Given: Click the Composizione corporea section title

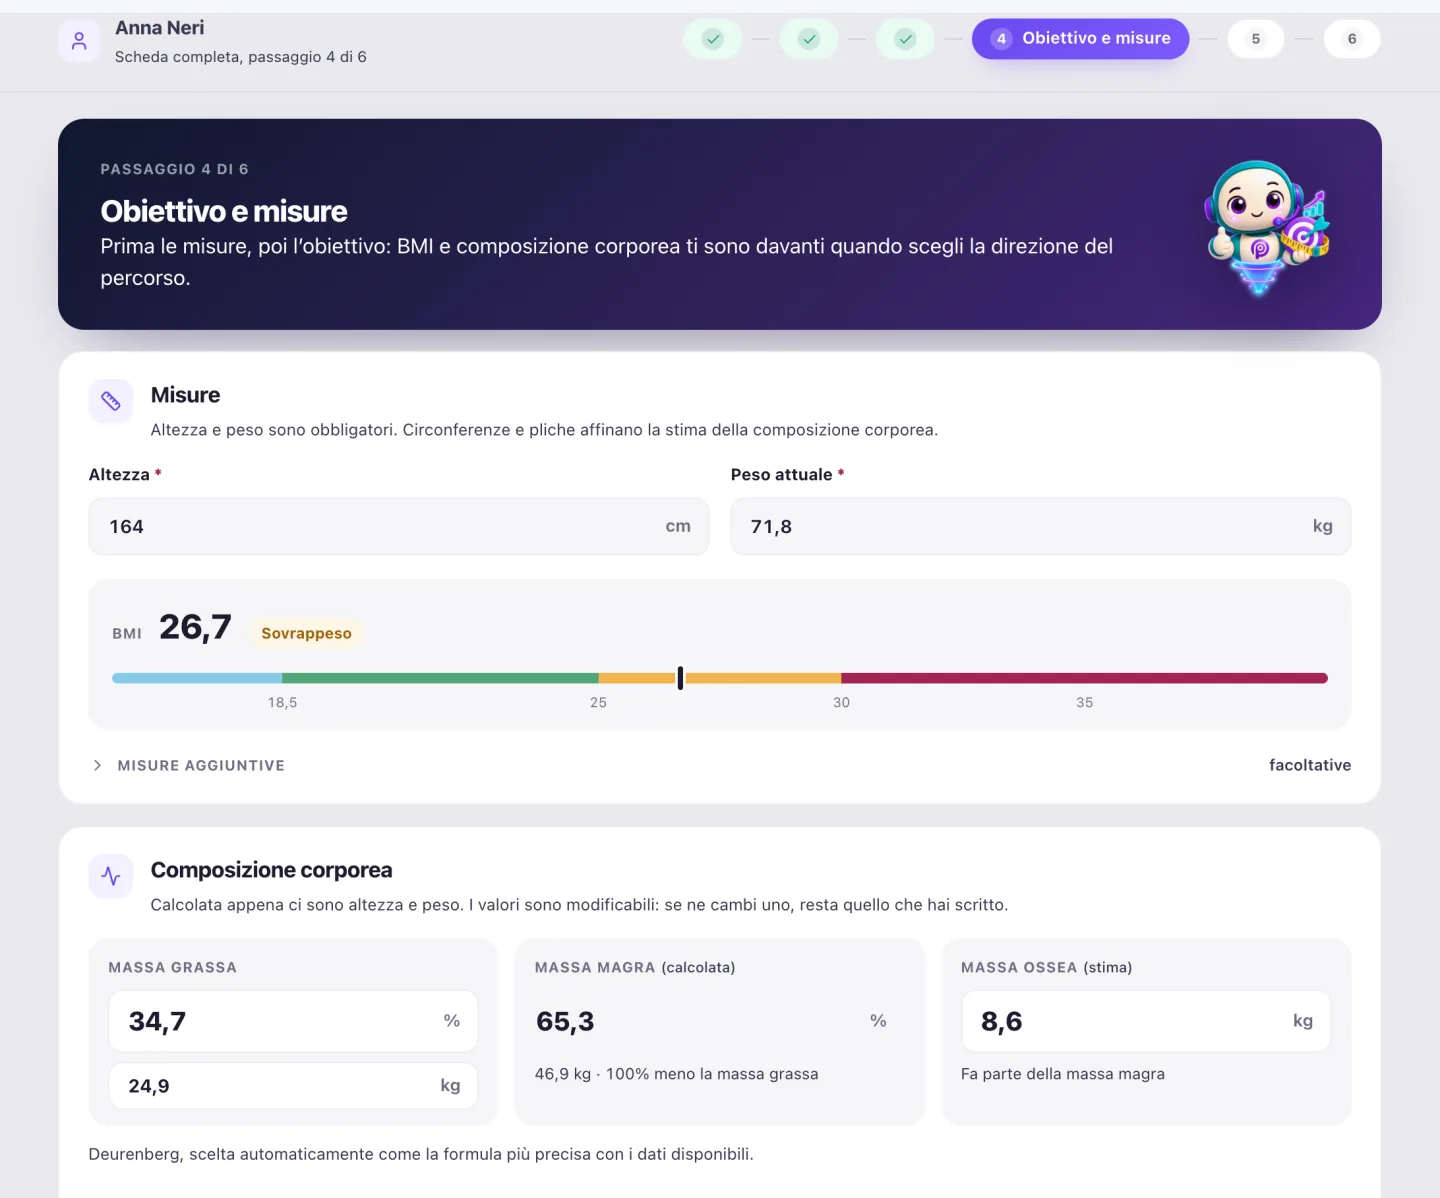Looking at the screenshot, I should [x=271, y=870].
